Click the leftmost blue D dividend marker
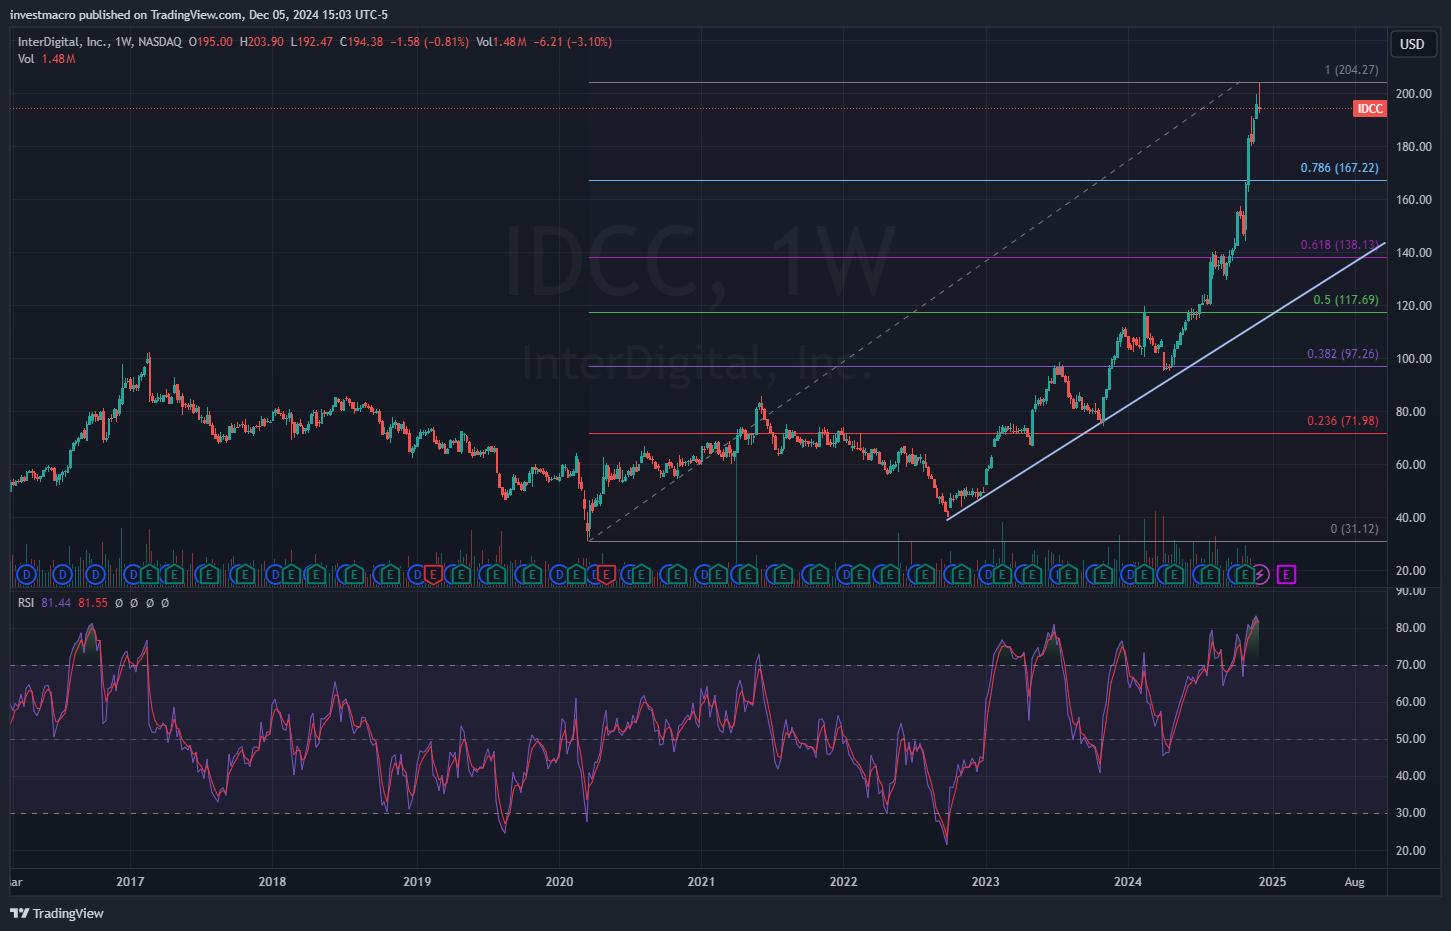This screenshot has height=931, width=1451. [27, 574]
